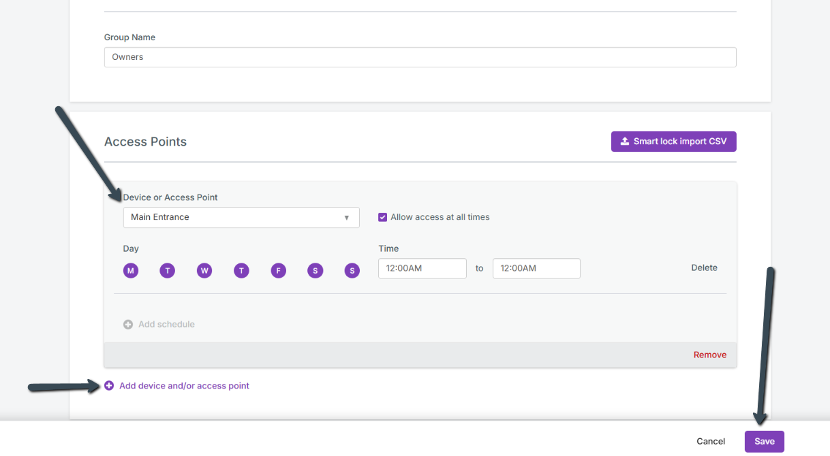Remove the Main Entrance access point

710,355
